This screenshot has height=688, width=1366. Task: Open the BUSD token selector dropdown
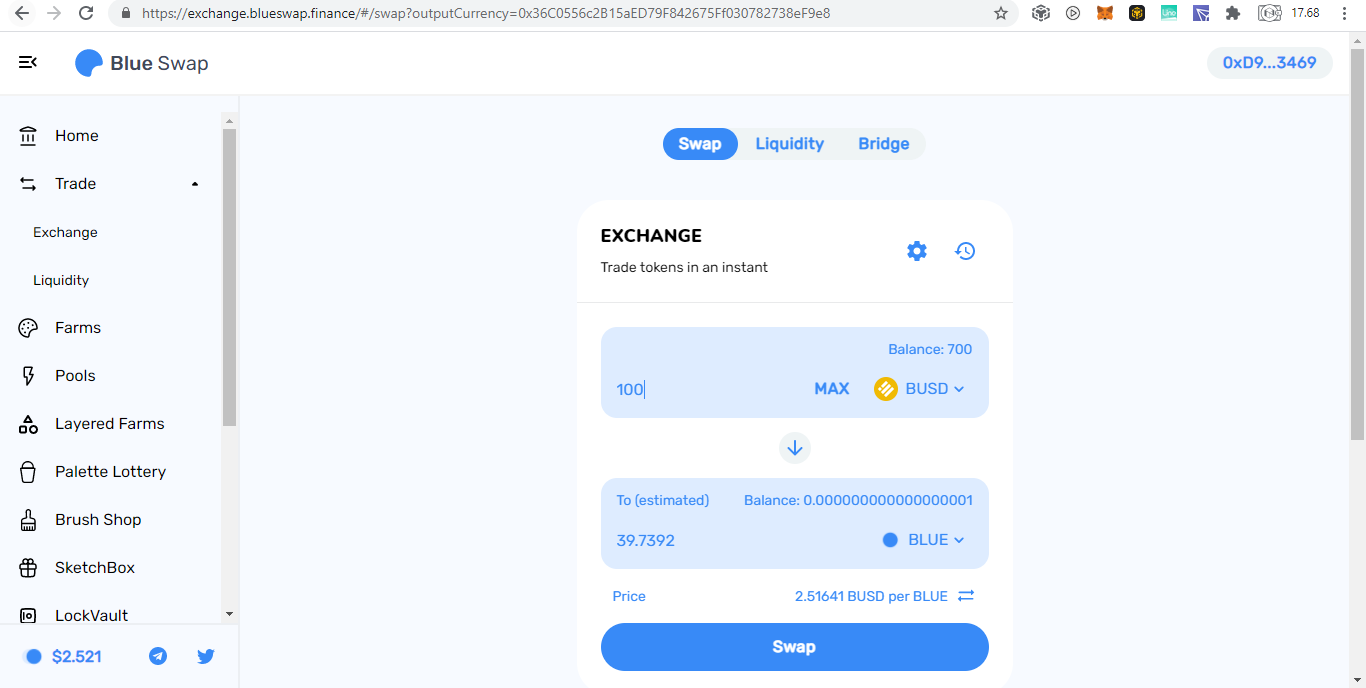[x=919, y=389]
